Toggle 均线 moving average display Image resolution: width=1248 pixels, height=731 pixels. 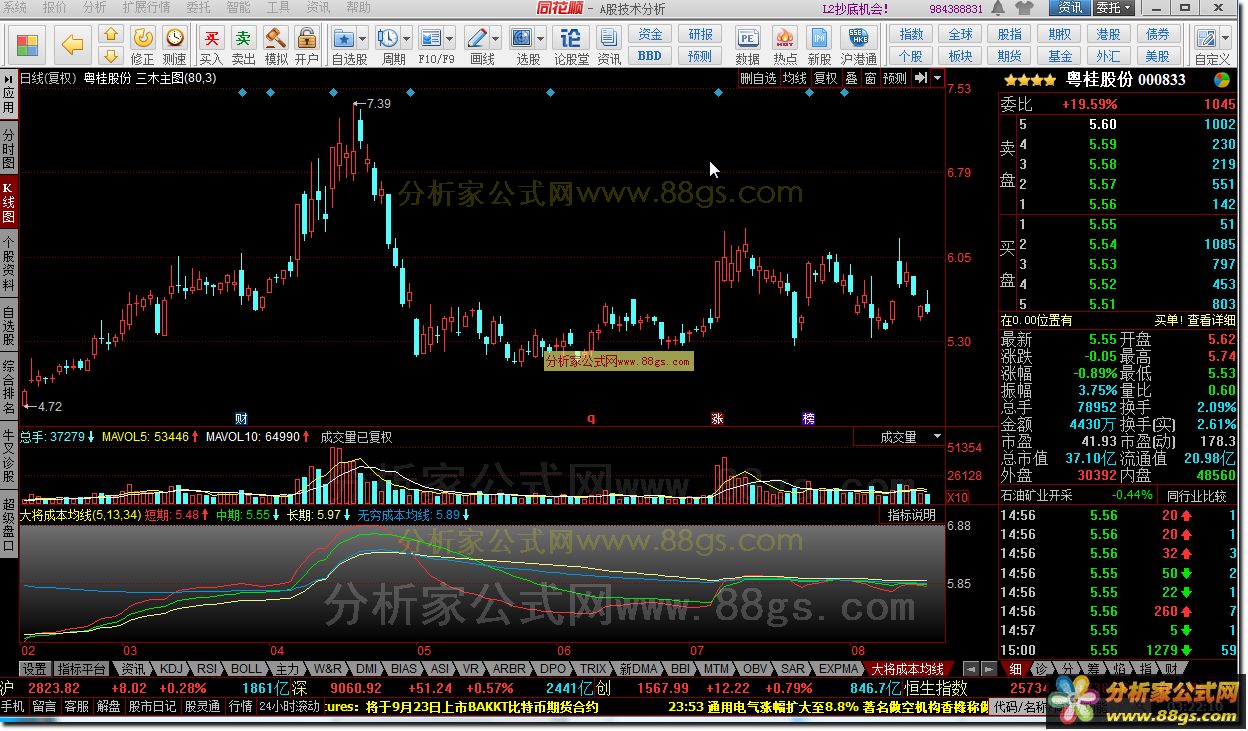[x=795, y=78]
